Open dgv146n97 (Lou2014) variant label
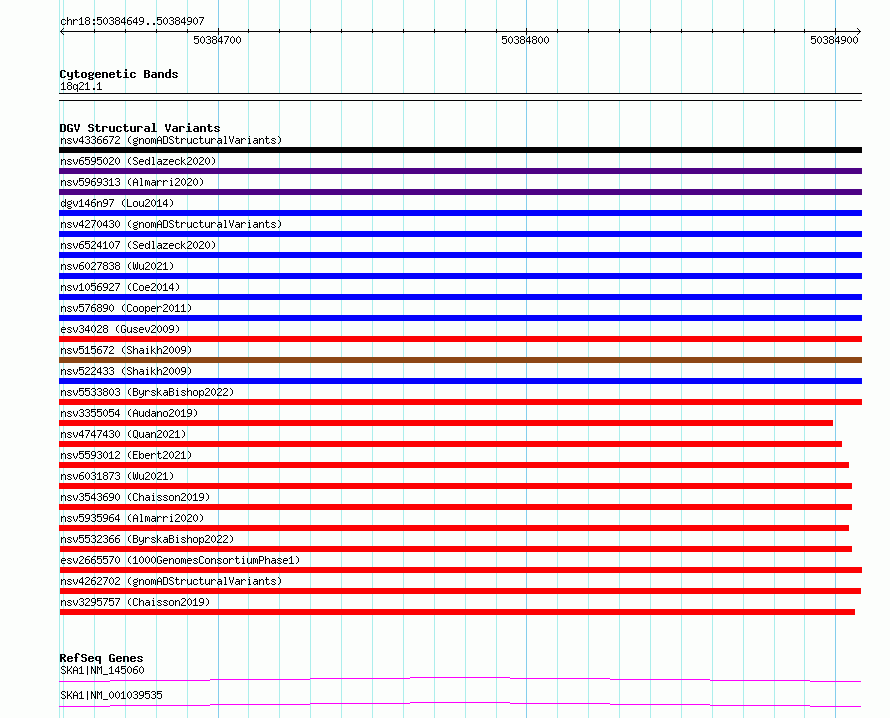Viewport: 890px width, 718px height. (x=117, y=203)
